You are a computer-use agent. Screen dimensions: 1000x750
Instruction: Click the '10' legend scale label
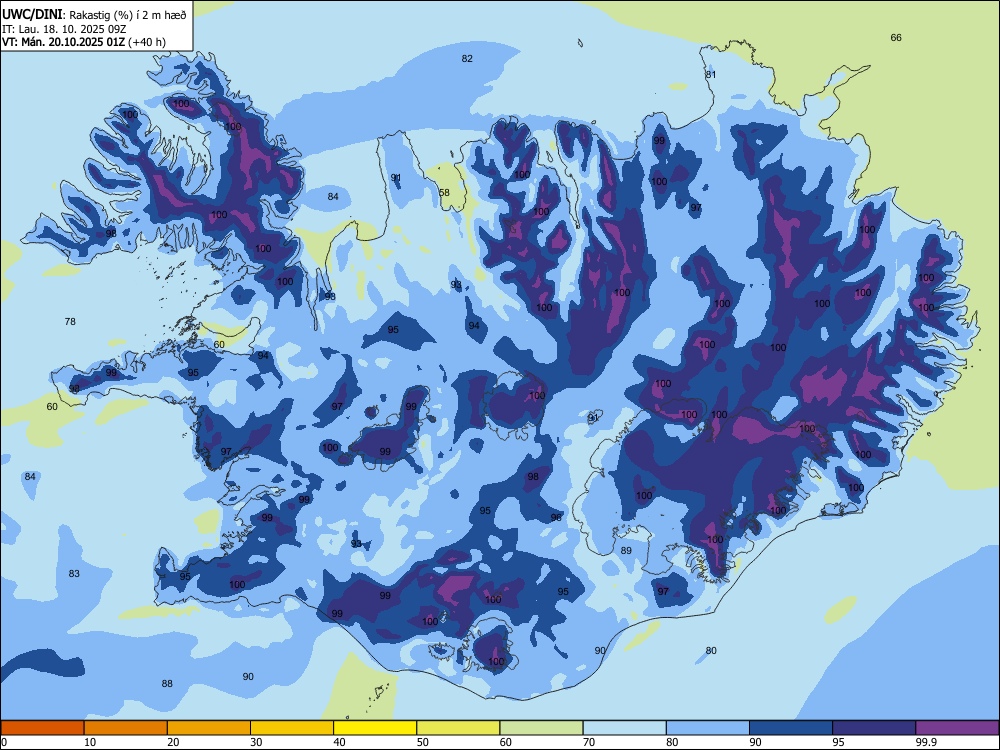[x=90, y=742]
